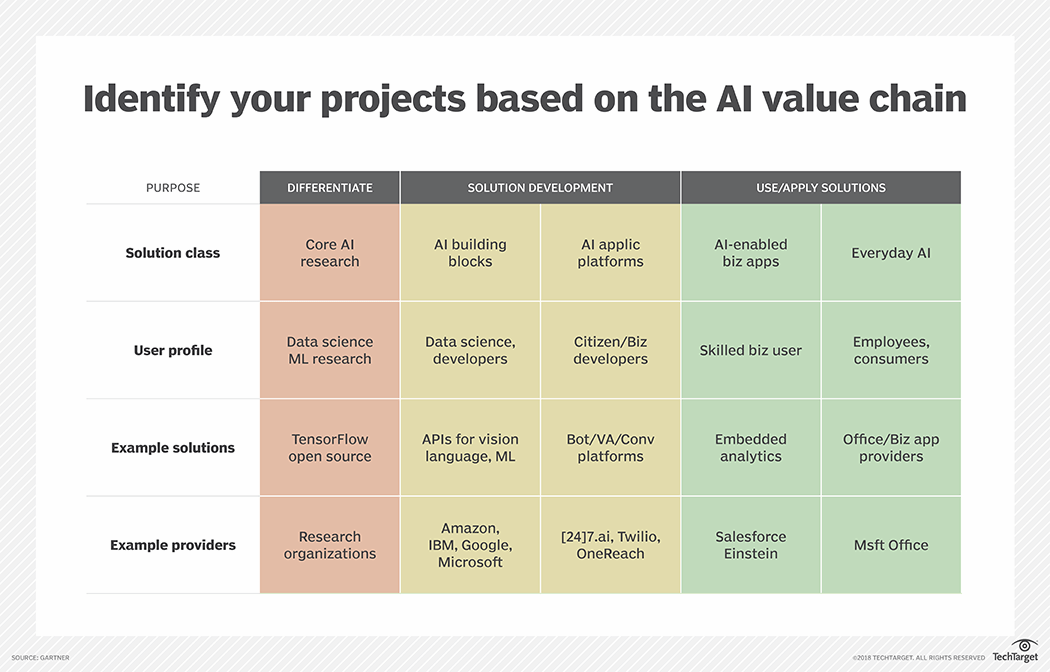Screen dimensions: 1050x672
Task: Select the Example providers row label
Action: [173, 545]
